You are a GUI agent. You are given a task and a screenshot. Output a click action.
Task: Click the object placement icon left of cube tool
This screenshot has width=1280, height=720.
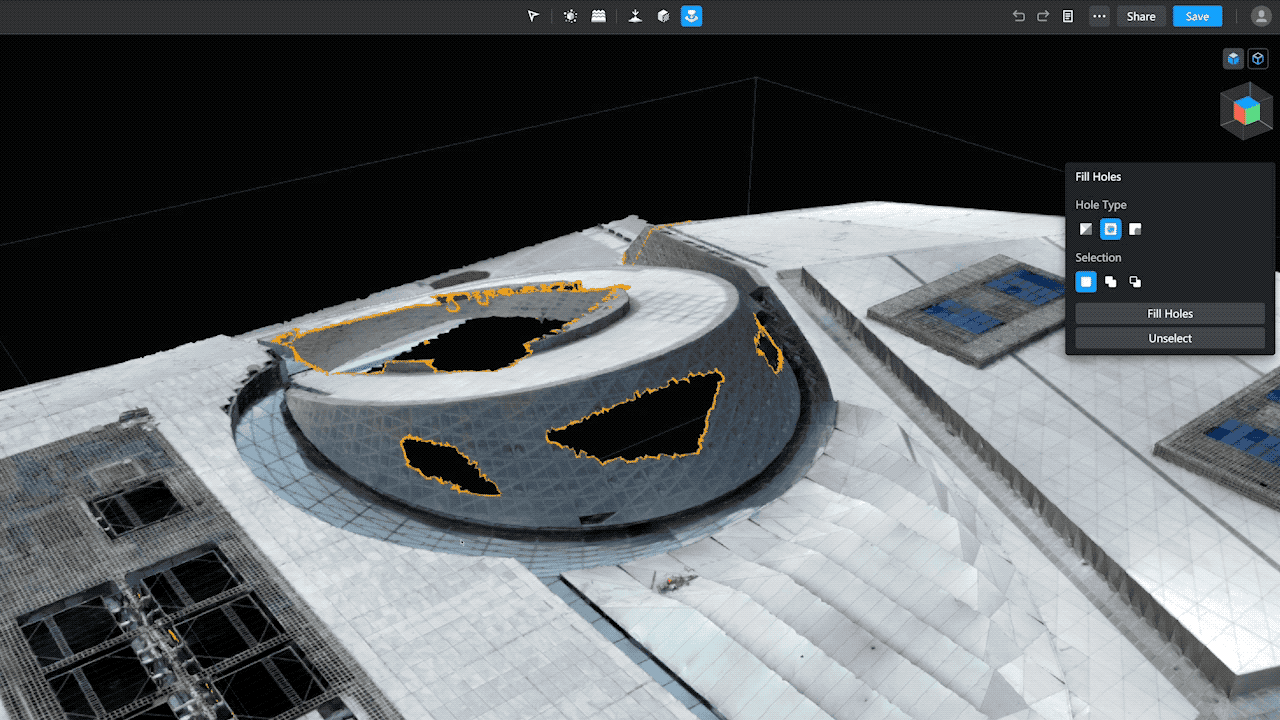click(x=635, y=16)
